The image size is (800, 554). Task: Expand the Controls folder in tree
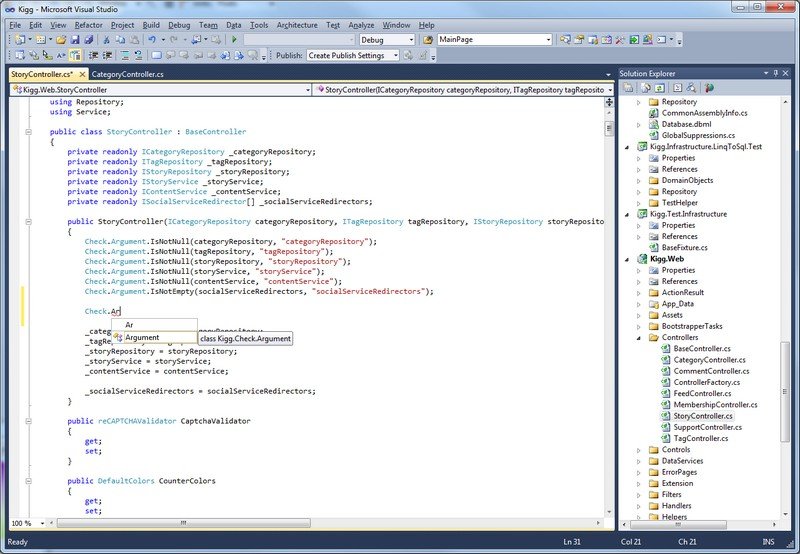click(639, 450)
